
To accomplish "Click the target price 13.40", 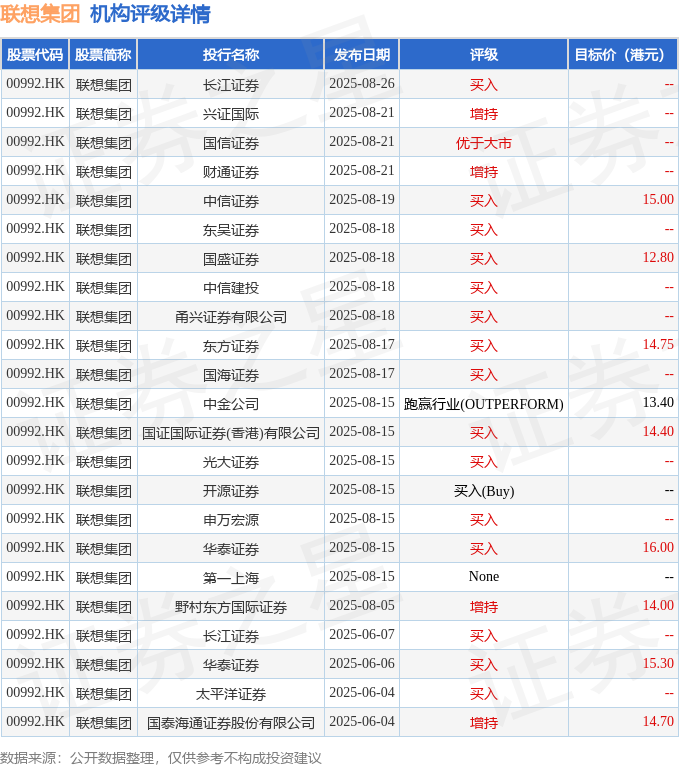I will pyautogui.click(x=658, y=403).
